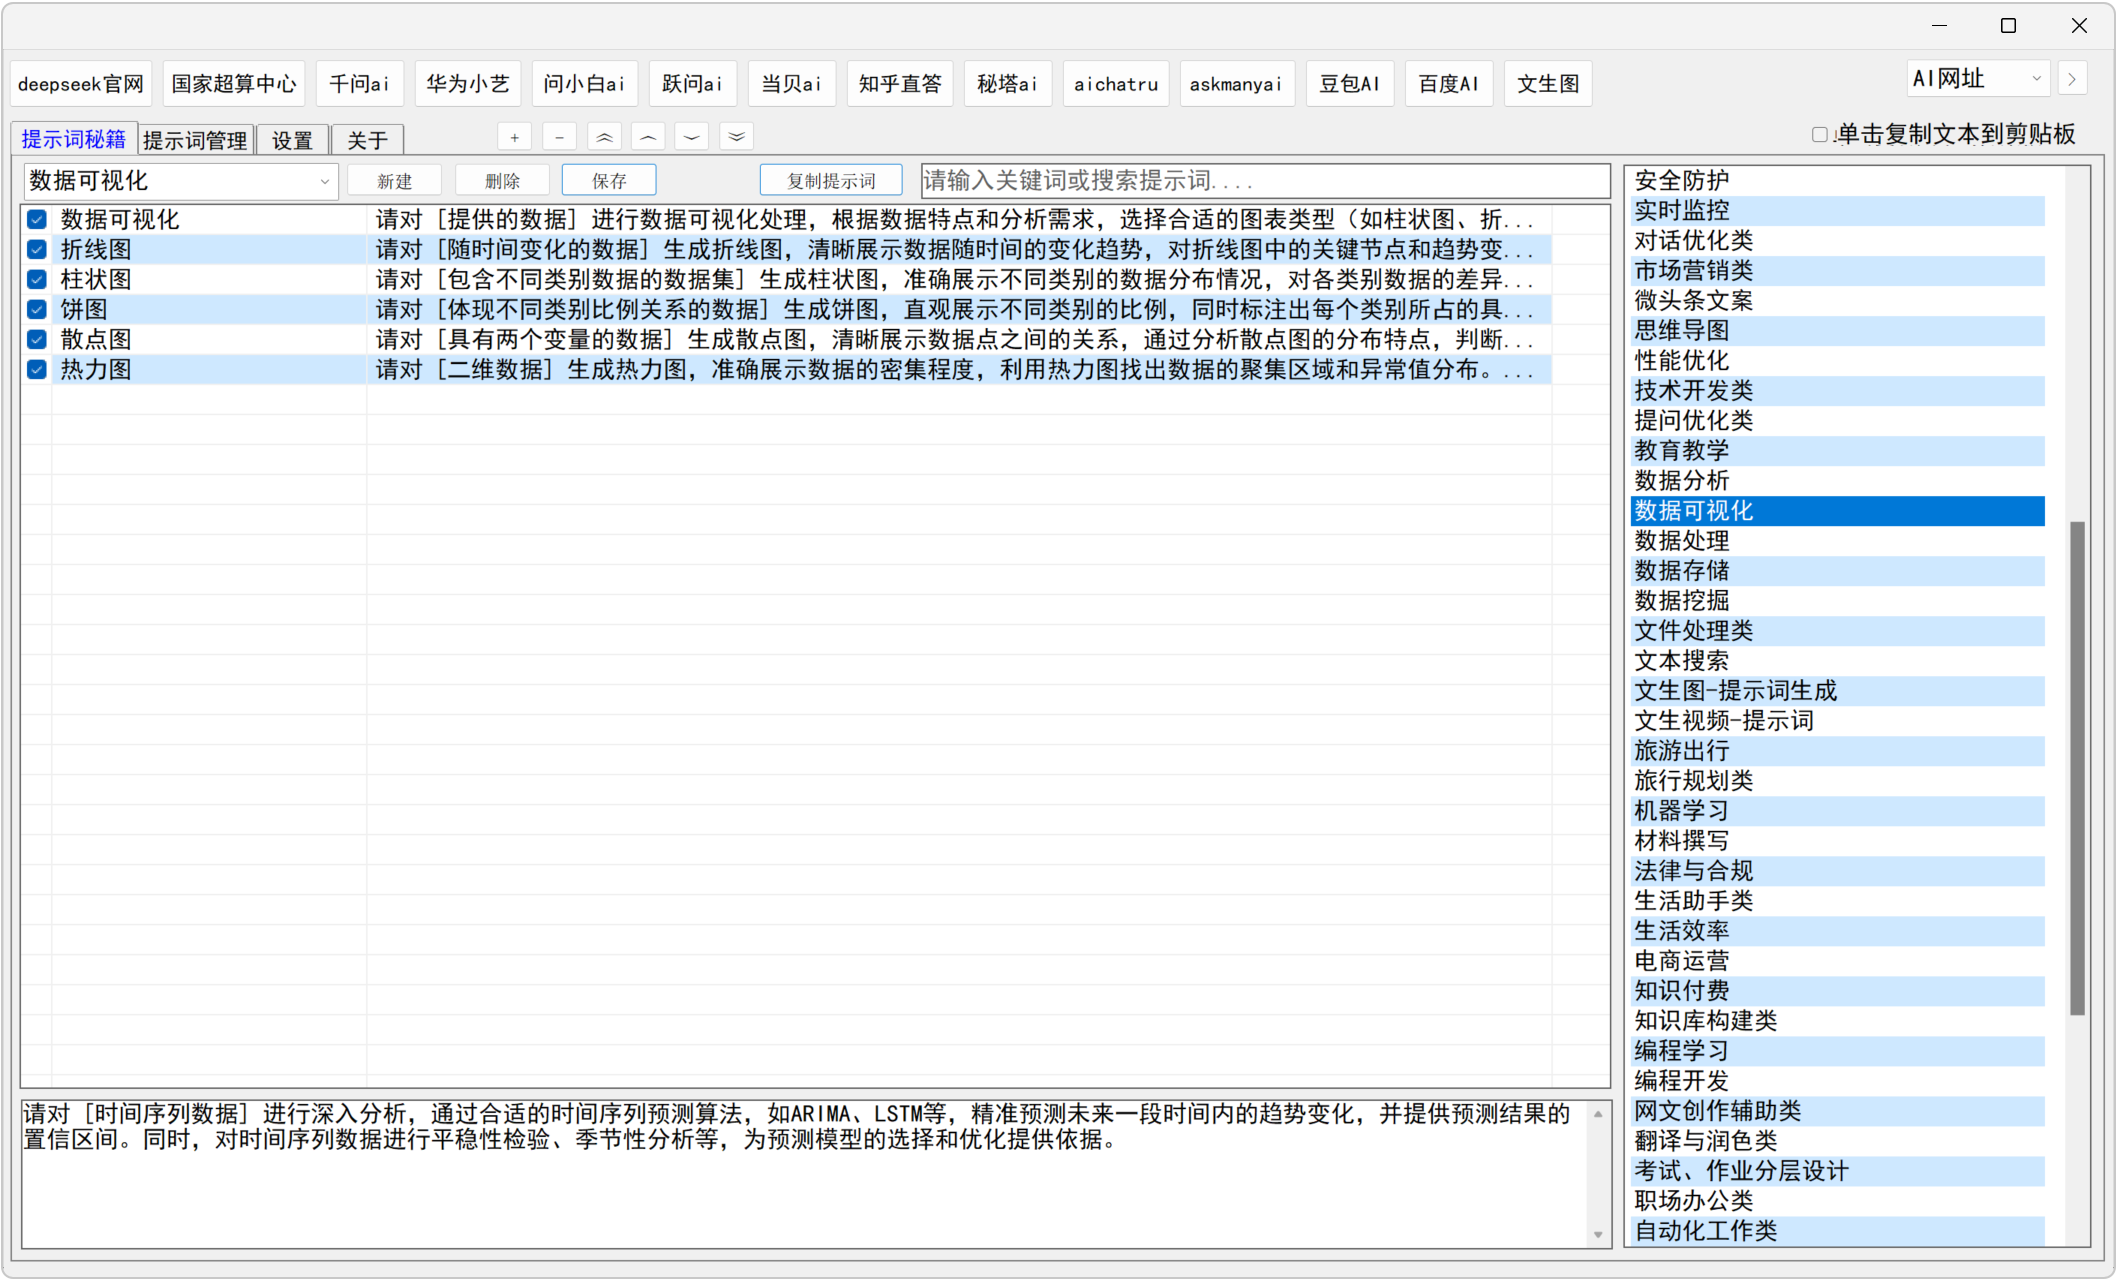The width and height of the screenshot is (2118, 1281).
Task: Open the 百度AI shortcut
Action: pyautogui.click(x=1449, y=84)
